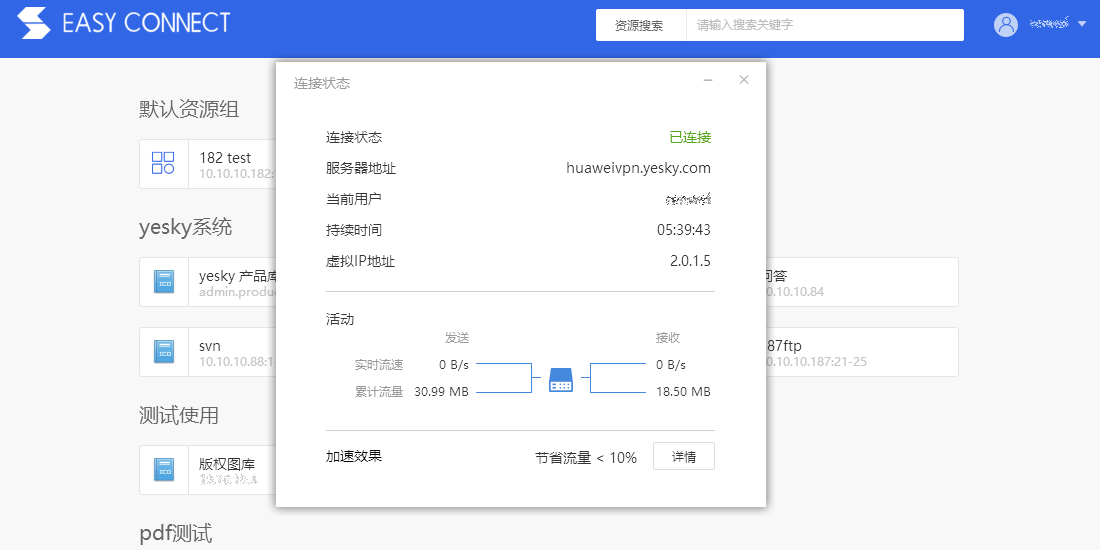Click the 资源搜索 search button
1100x550 pixels.
(640, 26)
